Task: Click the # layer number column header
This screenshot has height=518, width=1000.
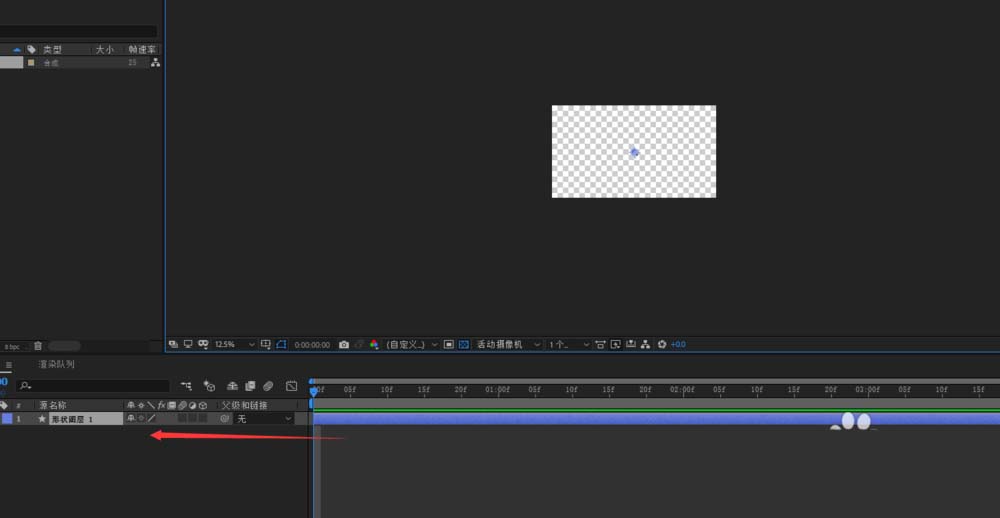Action: coord(18,405)
